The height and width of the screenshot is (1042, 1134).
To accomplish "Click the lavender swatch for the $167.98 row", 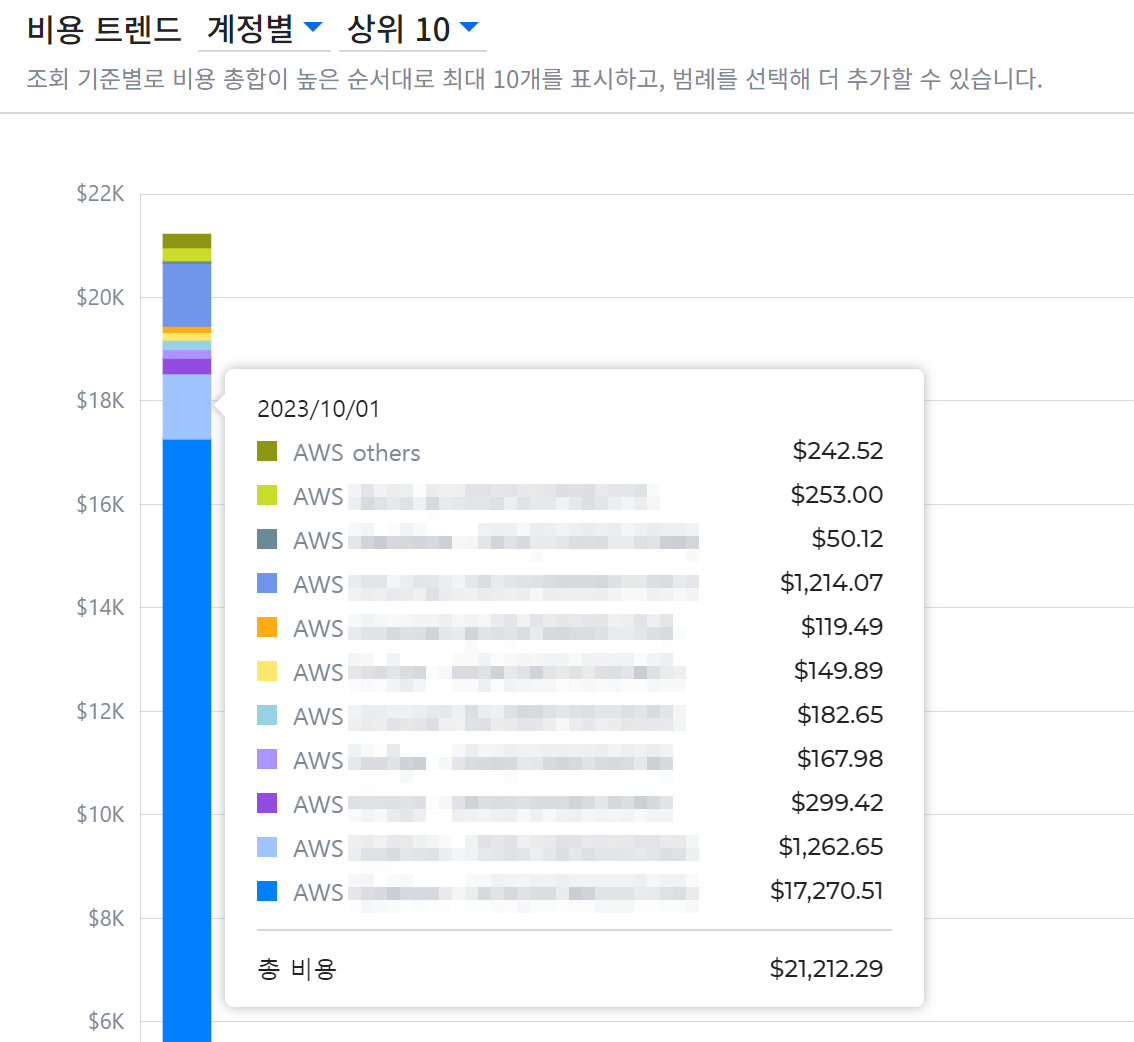I will click(267, 759).
